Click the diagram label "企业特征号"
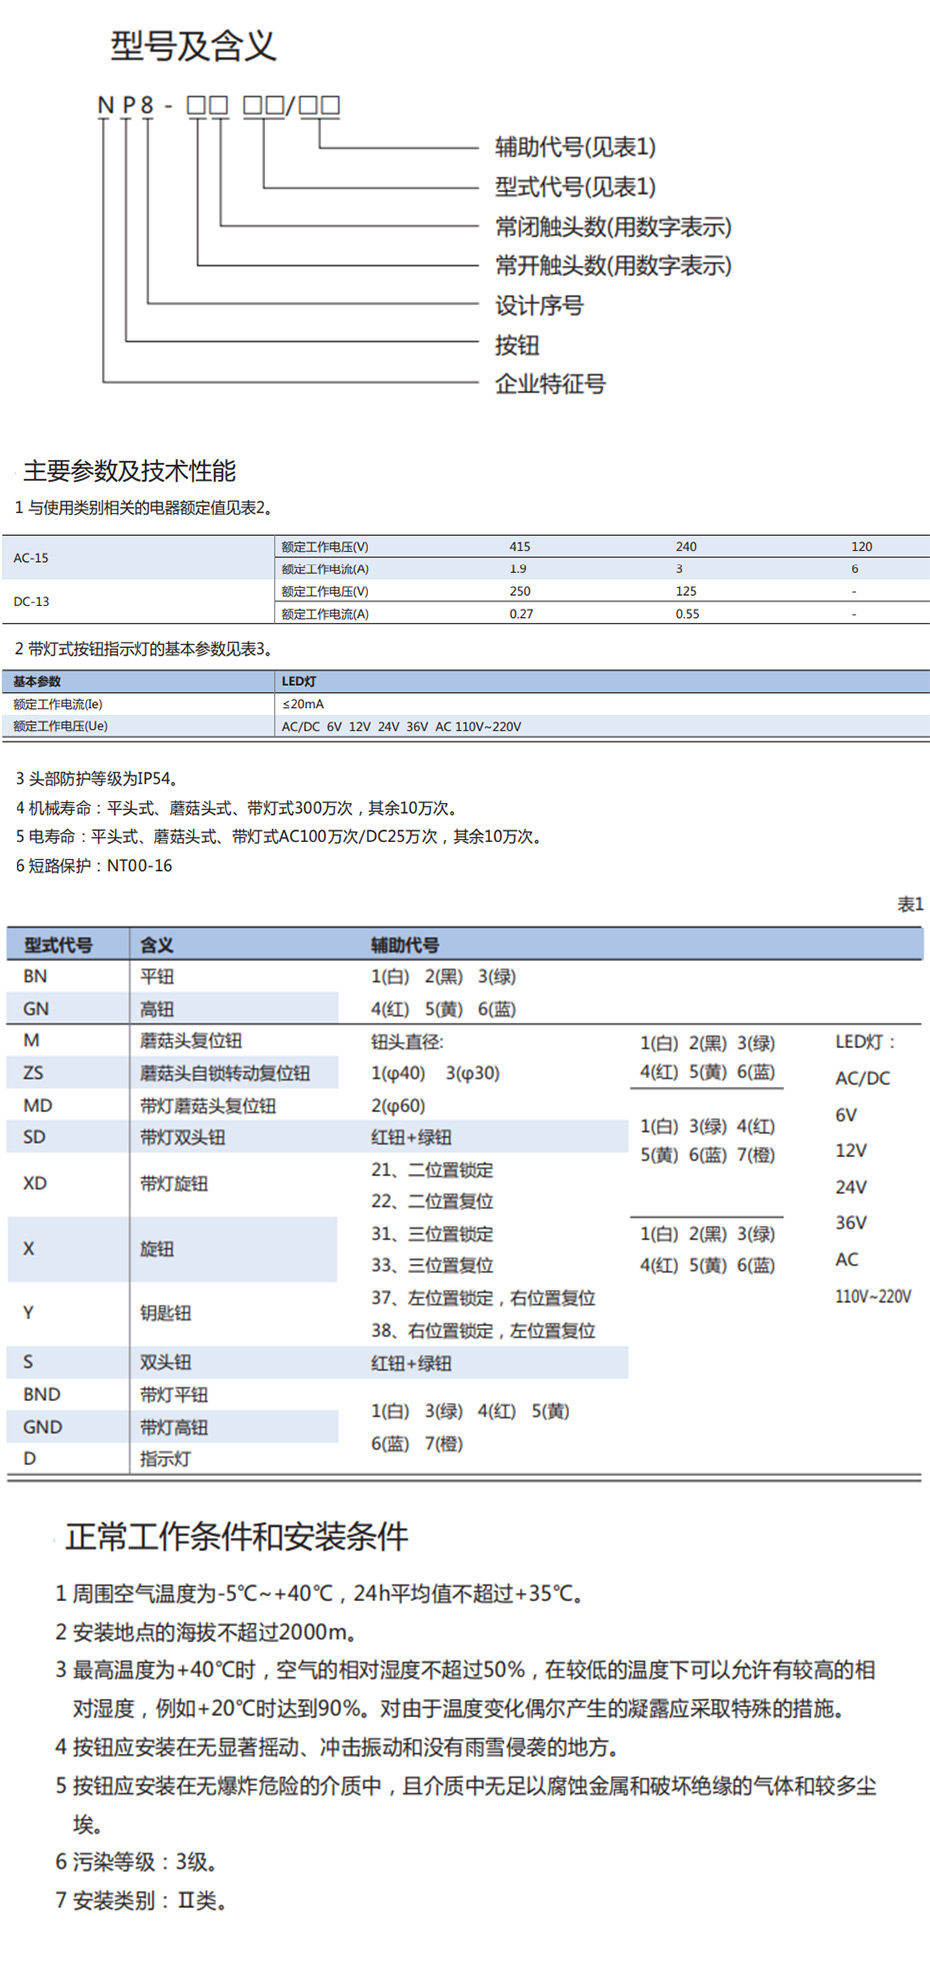The image size is (930, 1972). pos(550,384)
